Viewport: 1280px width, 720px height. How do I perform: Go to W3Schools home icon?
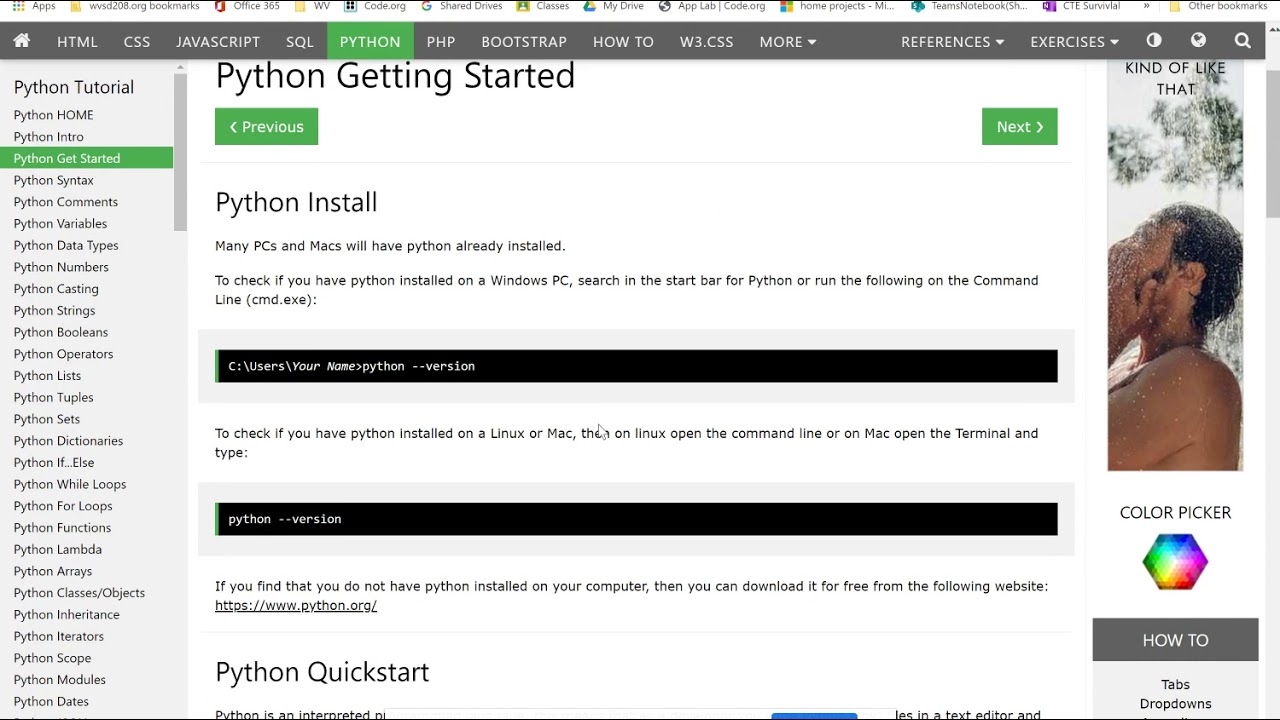click(x=21, y=41)
